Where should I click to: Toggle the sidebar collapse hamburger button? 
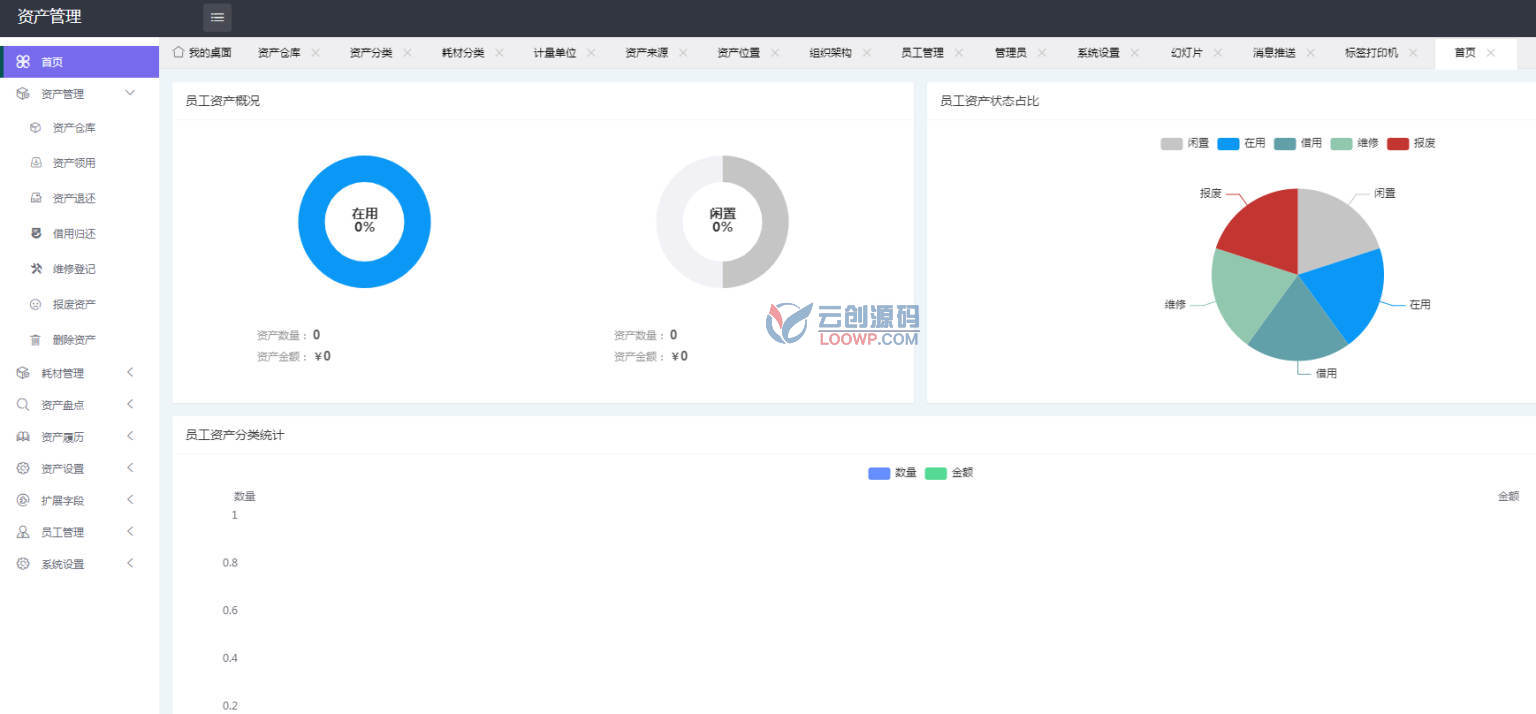click(217, 17)
